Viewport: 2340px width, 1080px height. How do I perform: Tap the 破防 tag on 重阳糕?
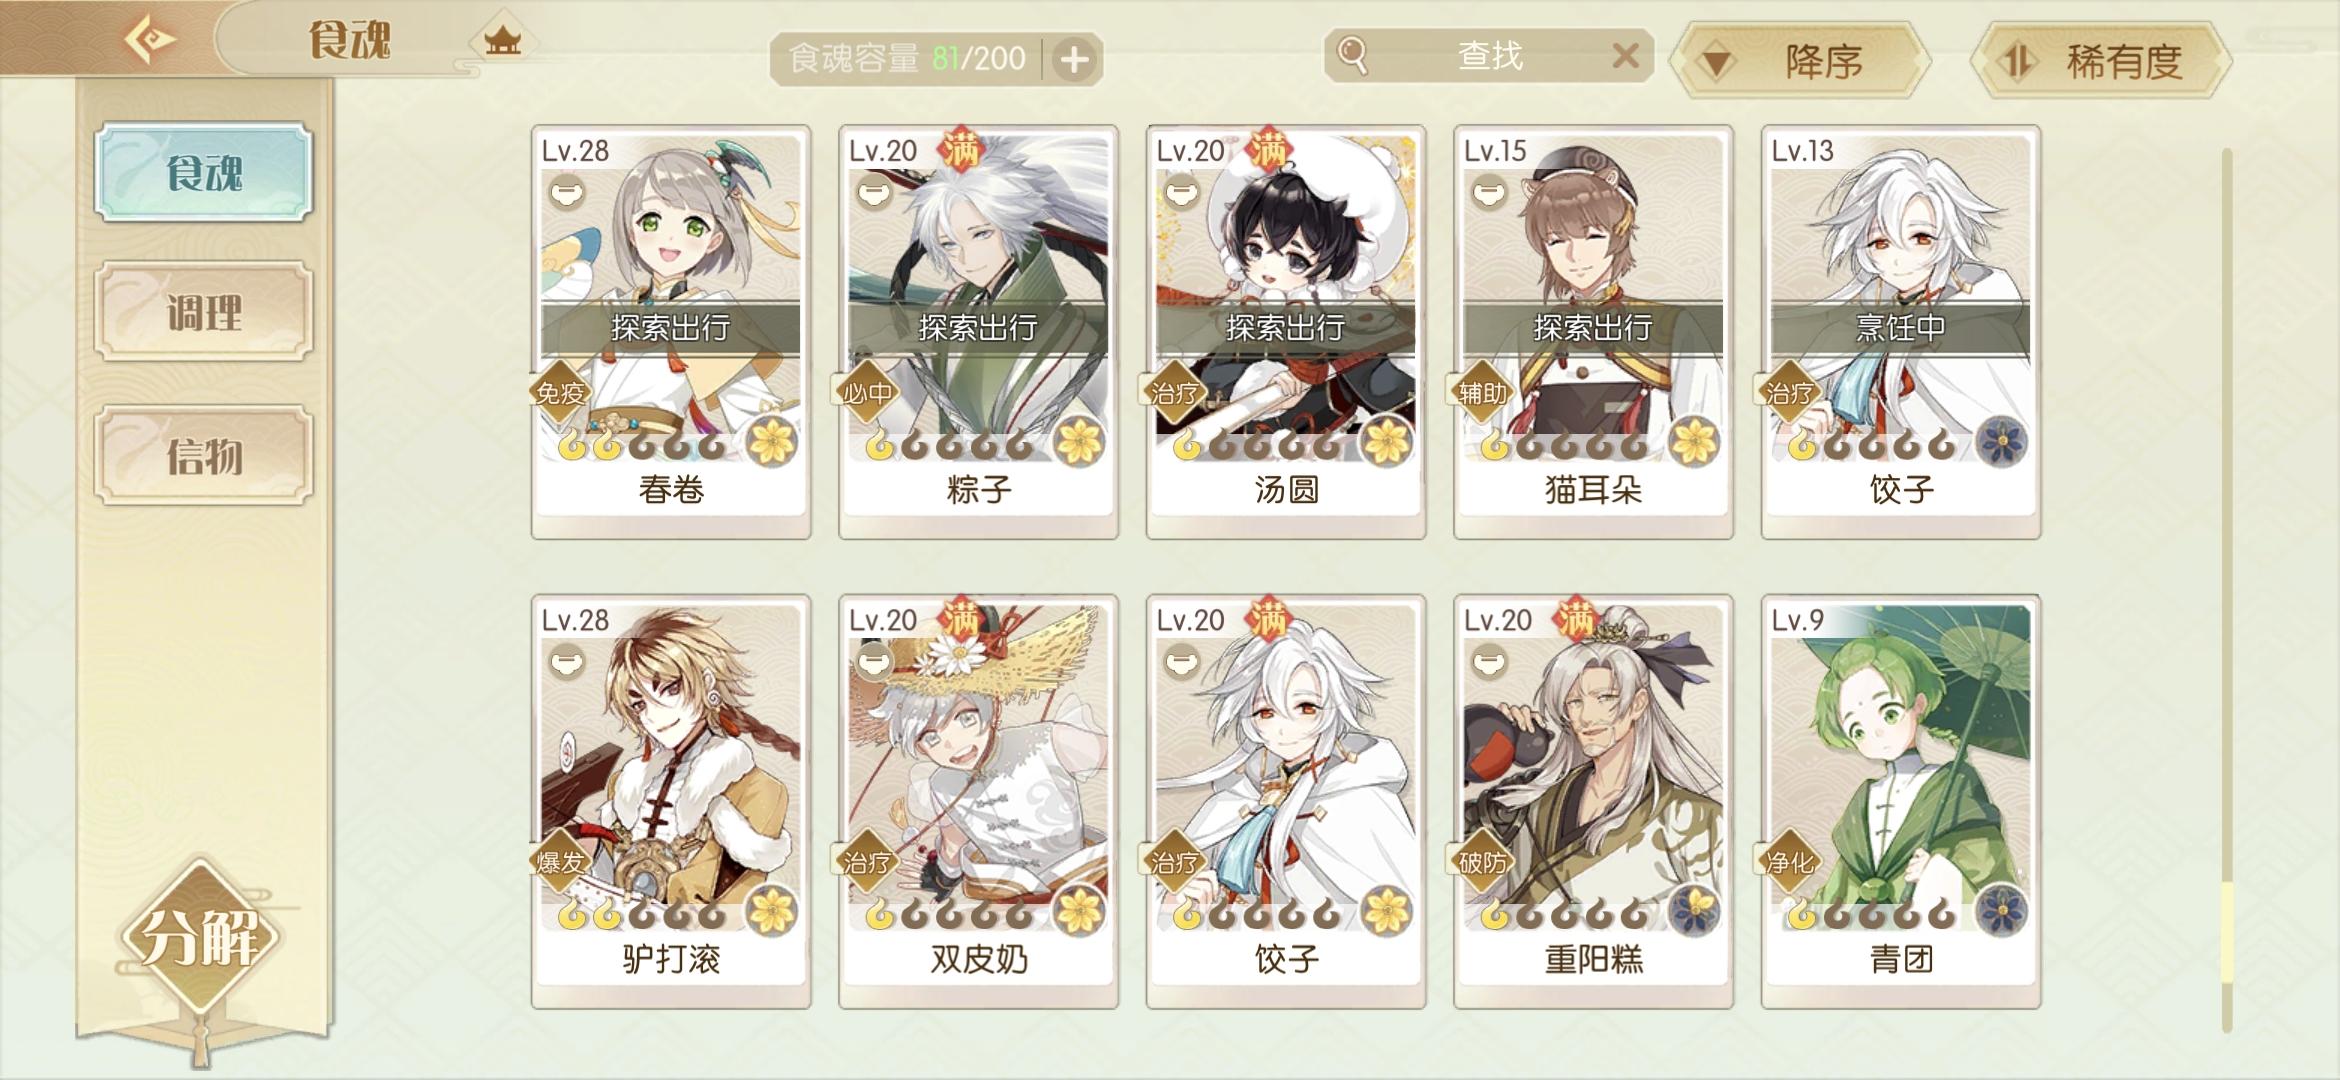(1482, 861)
